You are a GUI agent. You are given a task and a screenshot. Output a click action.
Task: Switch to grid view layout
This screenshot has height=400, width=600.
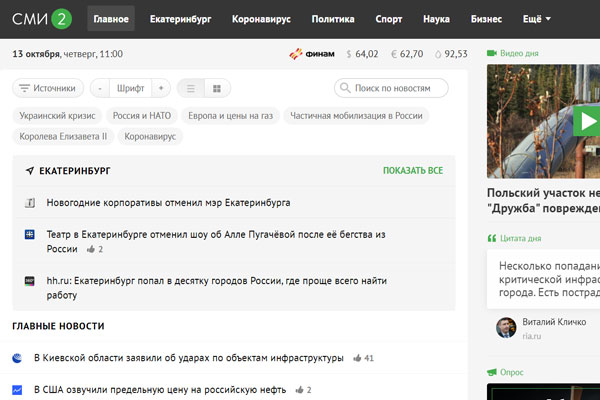[217, 88]
